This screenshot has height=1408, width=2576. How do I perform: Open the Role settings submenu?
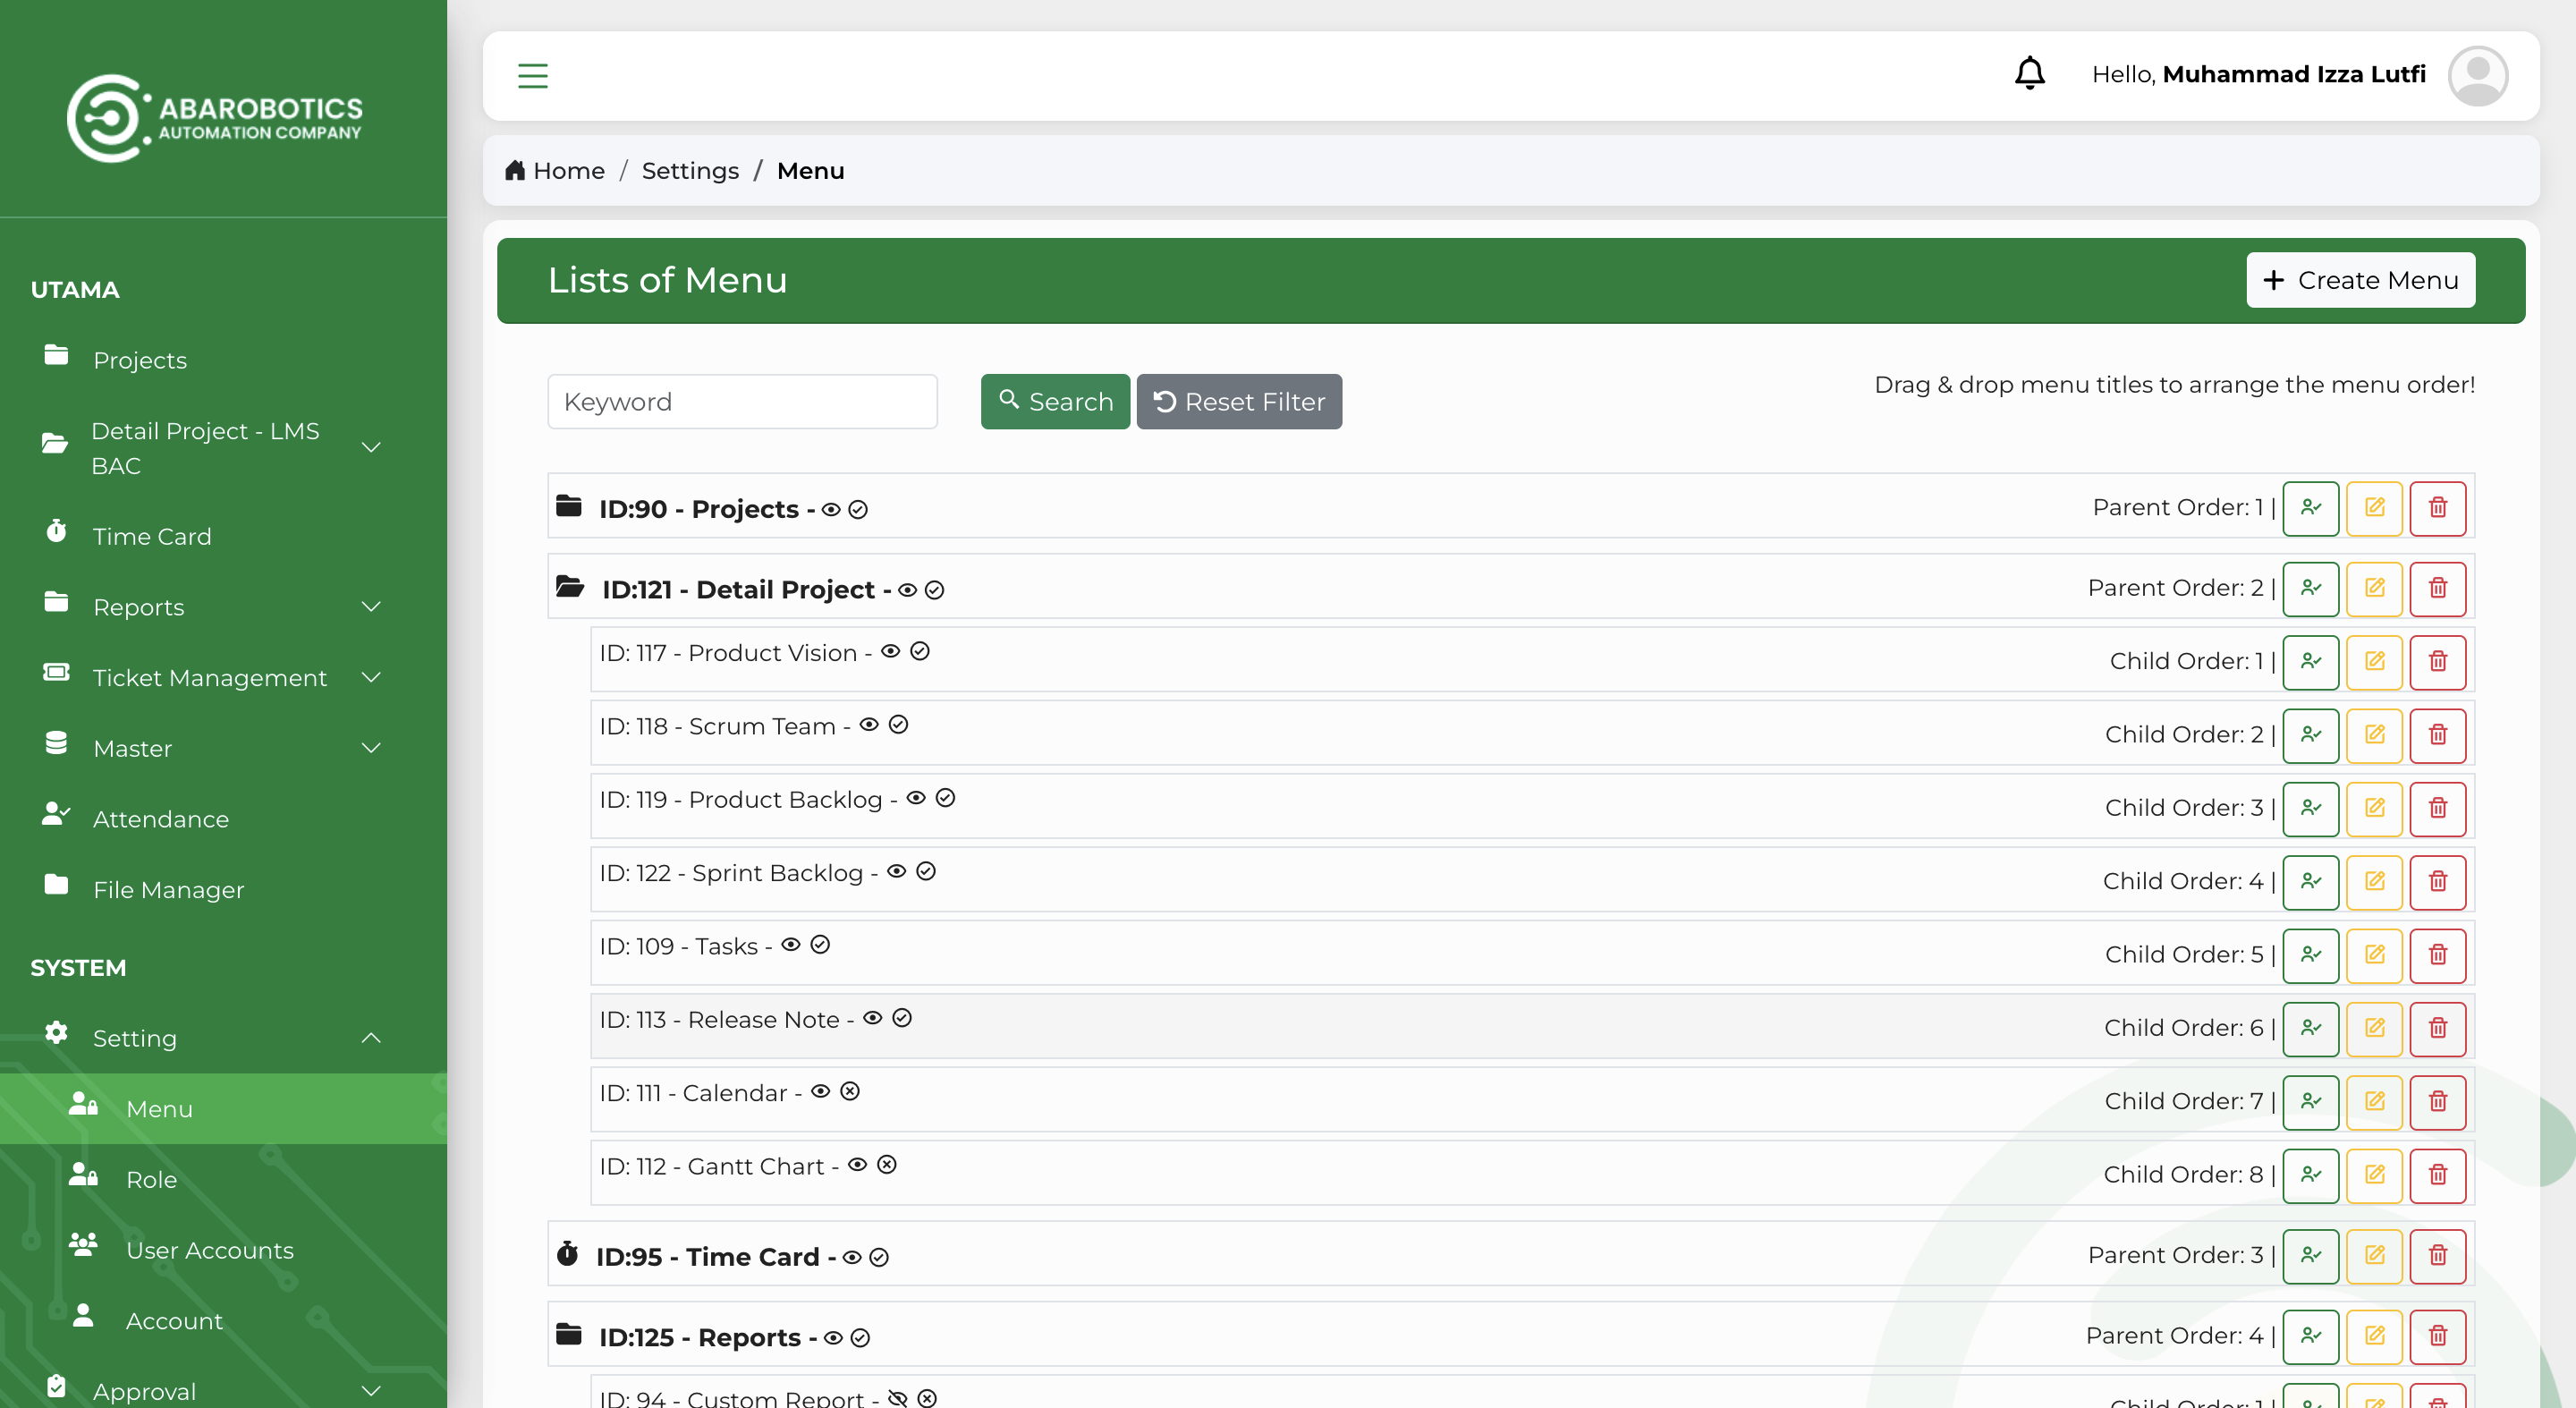pos(151,1180)
